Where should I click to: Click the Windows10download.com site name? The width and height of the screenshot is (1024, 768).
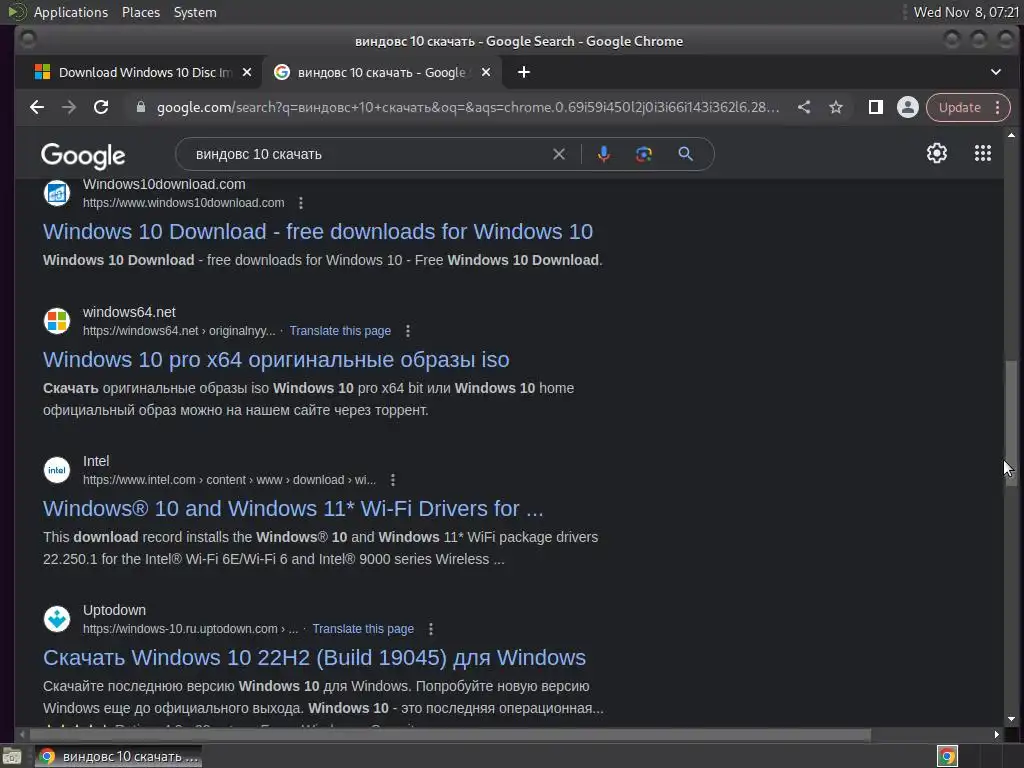click(164, 185)
